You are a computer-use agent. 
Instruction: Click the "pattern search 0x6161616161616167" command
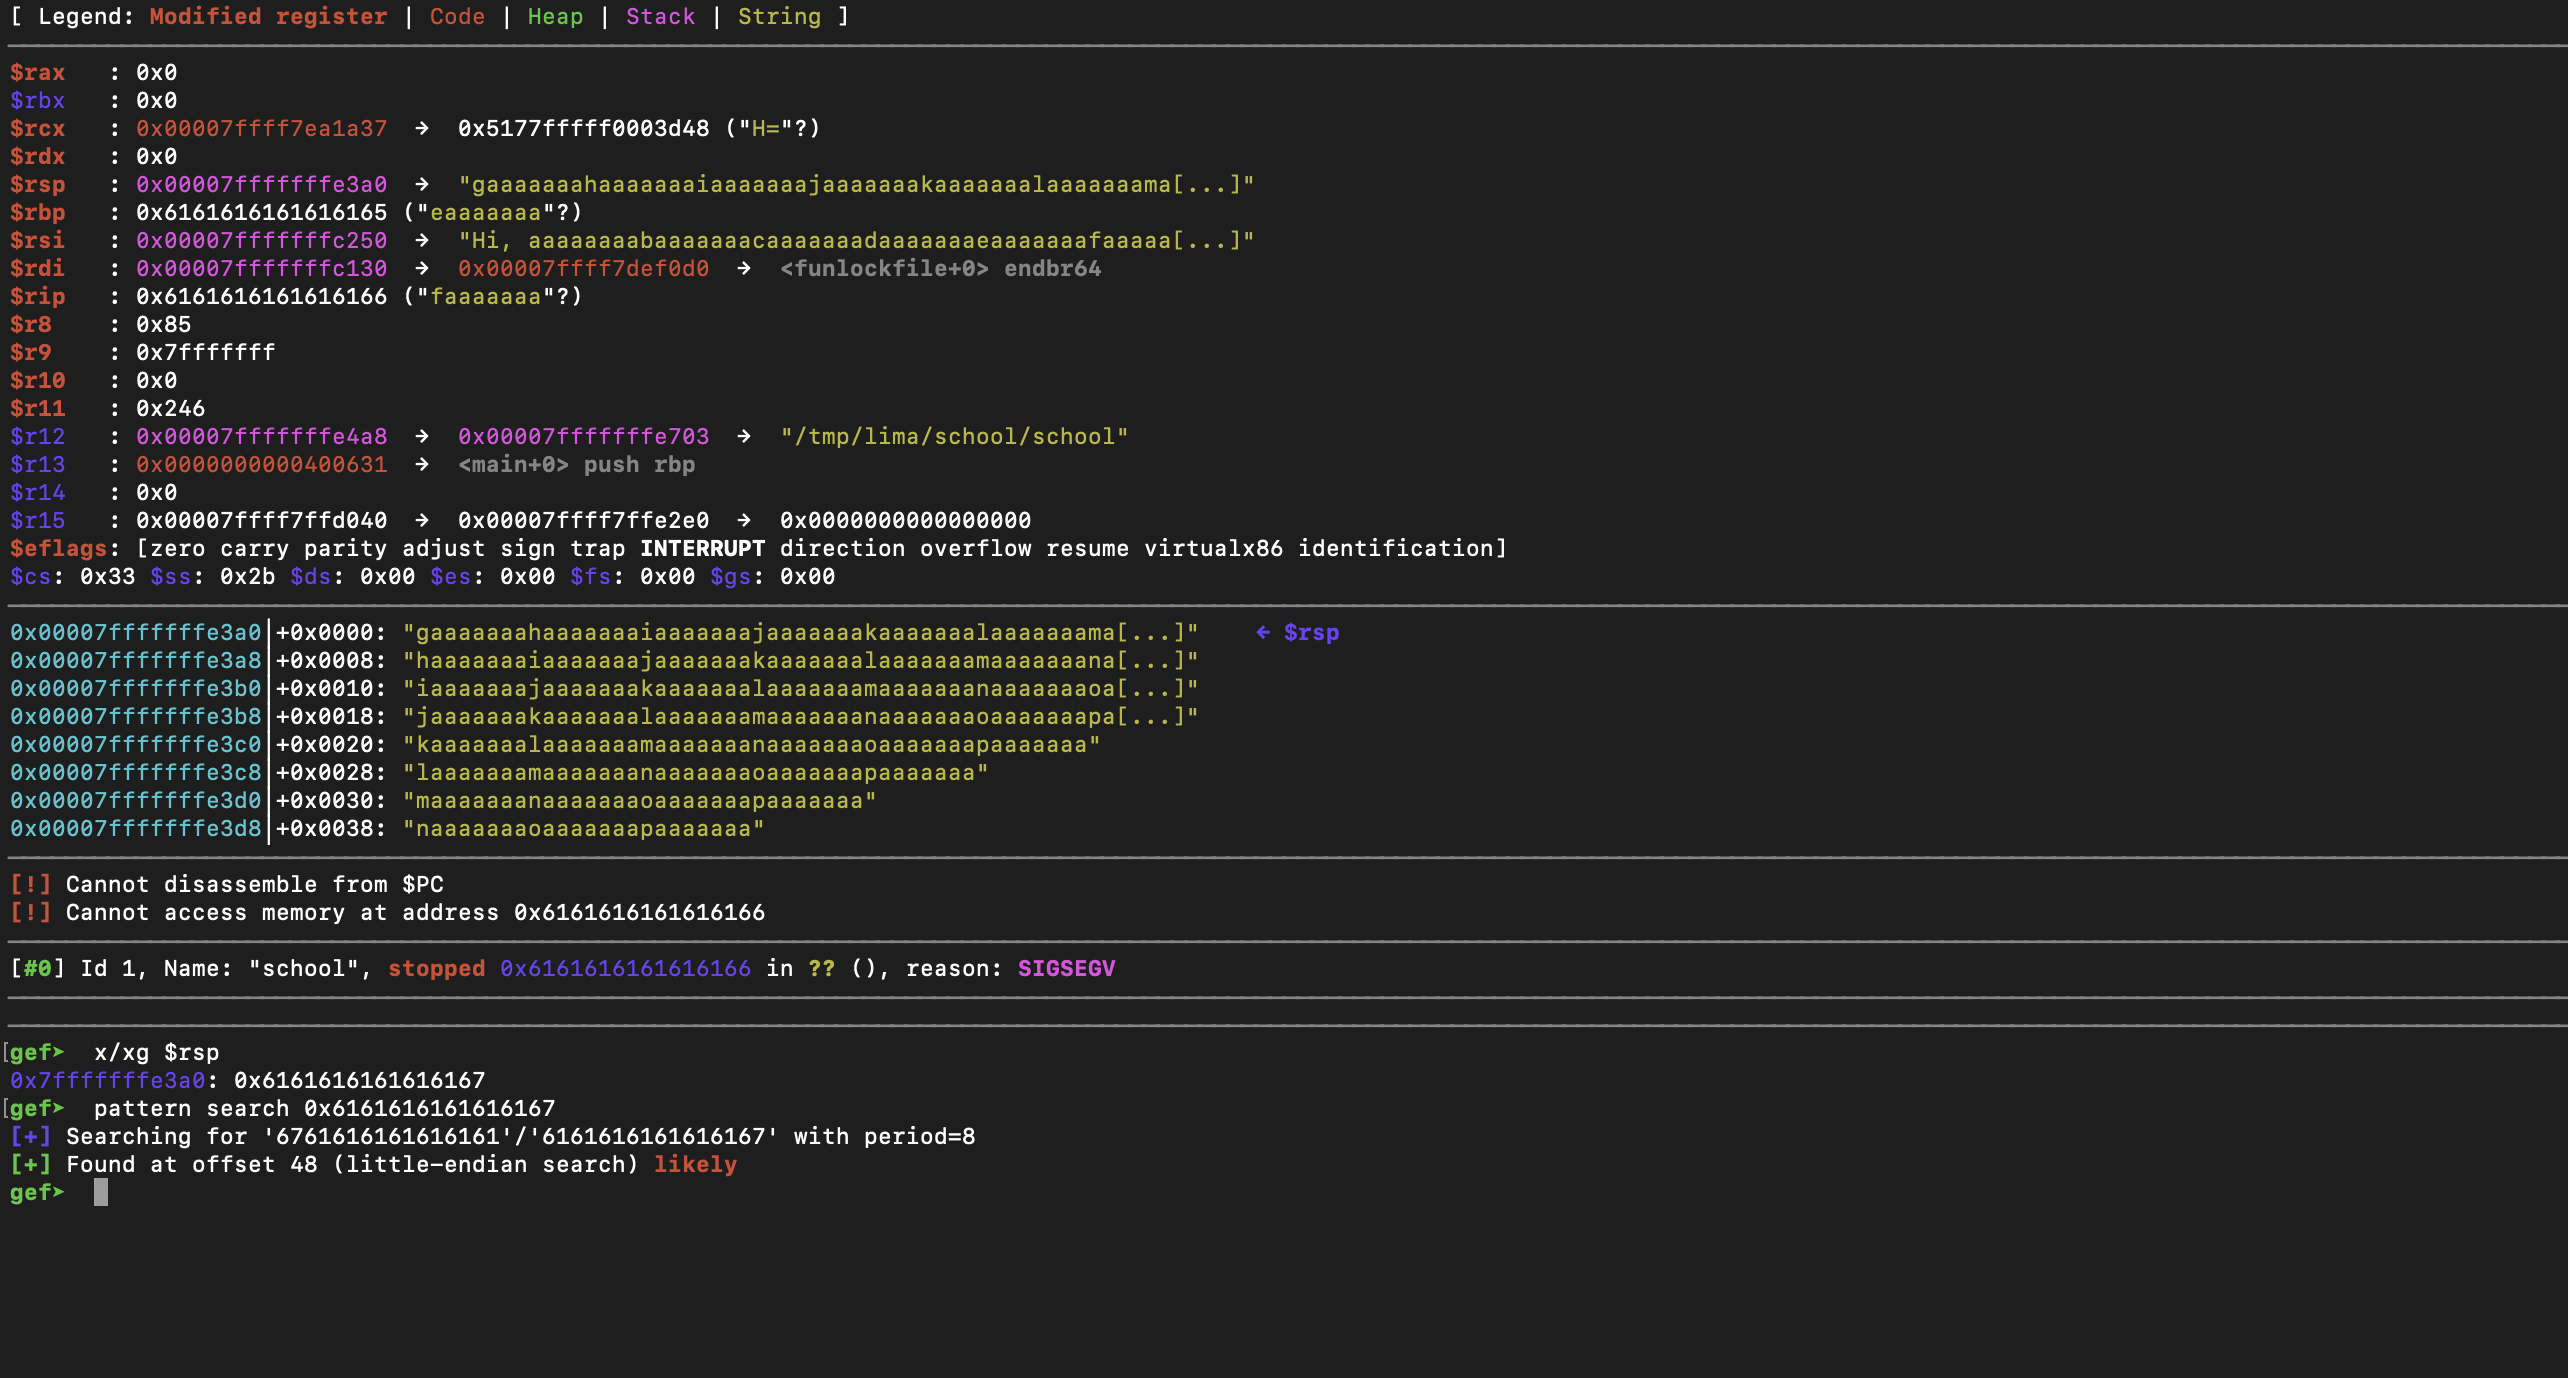point(324,1109)
